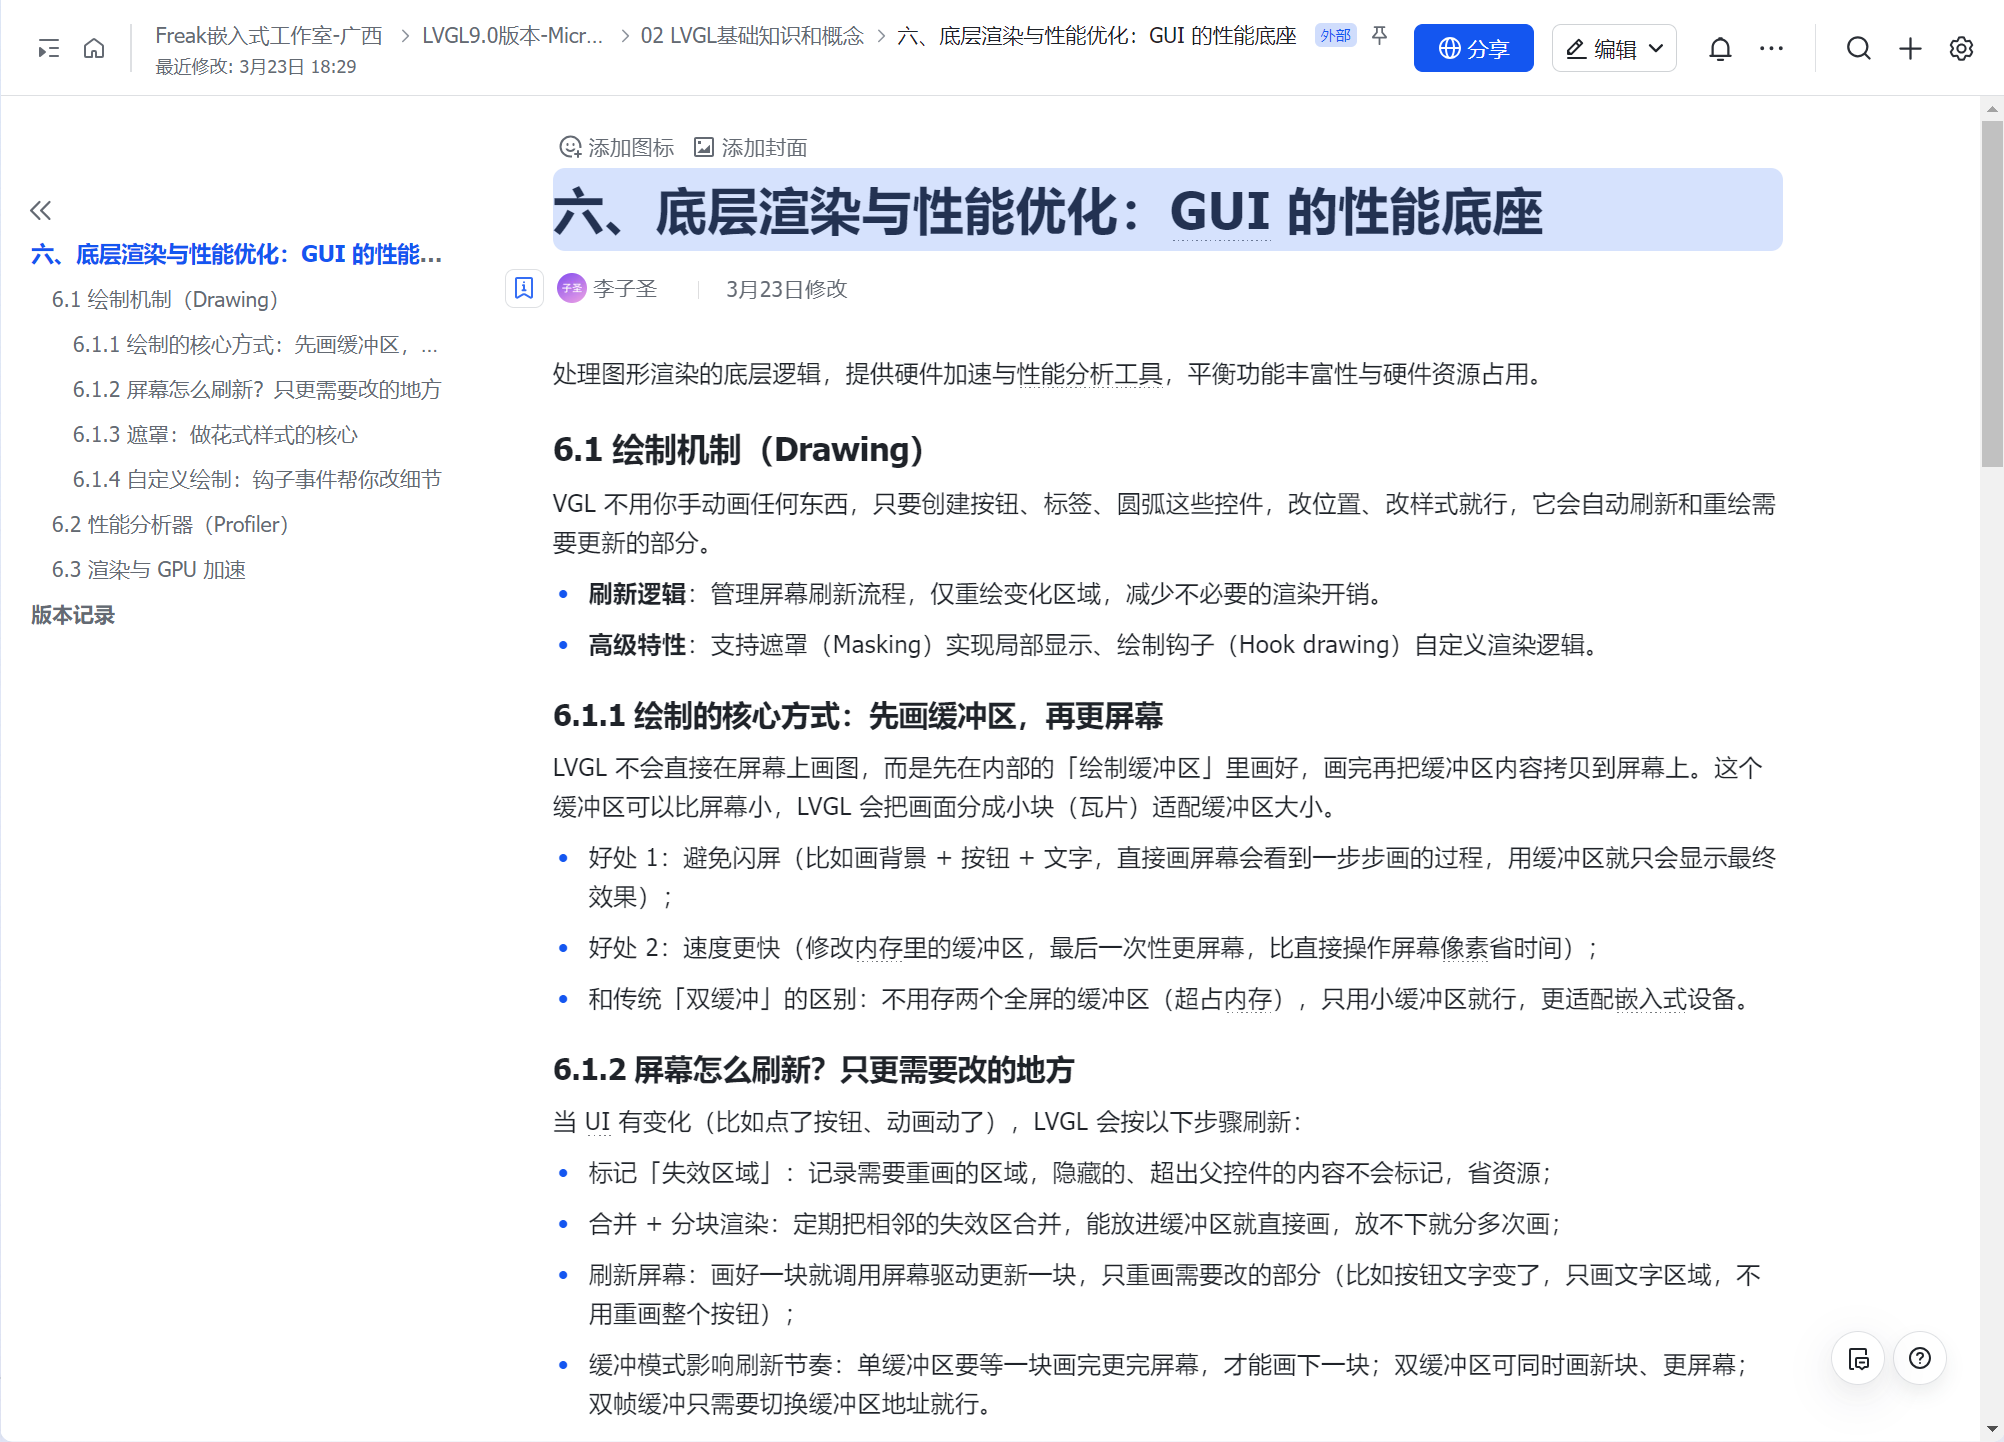Open the more options ellipsis menu
The width and height of the screenshot is (2004, 1442).
click(1771, 48)
